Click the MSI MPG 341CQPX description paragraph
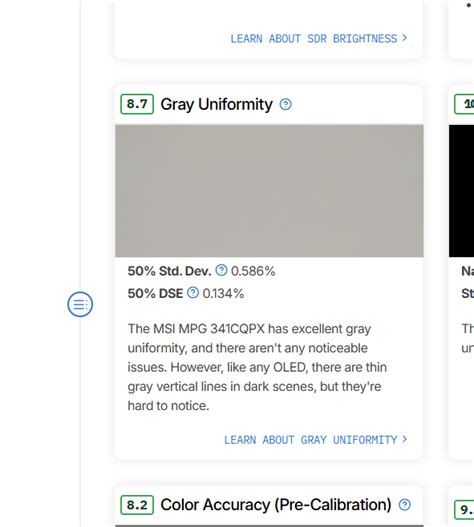474x527 pixels. [x=257, y=367]
